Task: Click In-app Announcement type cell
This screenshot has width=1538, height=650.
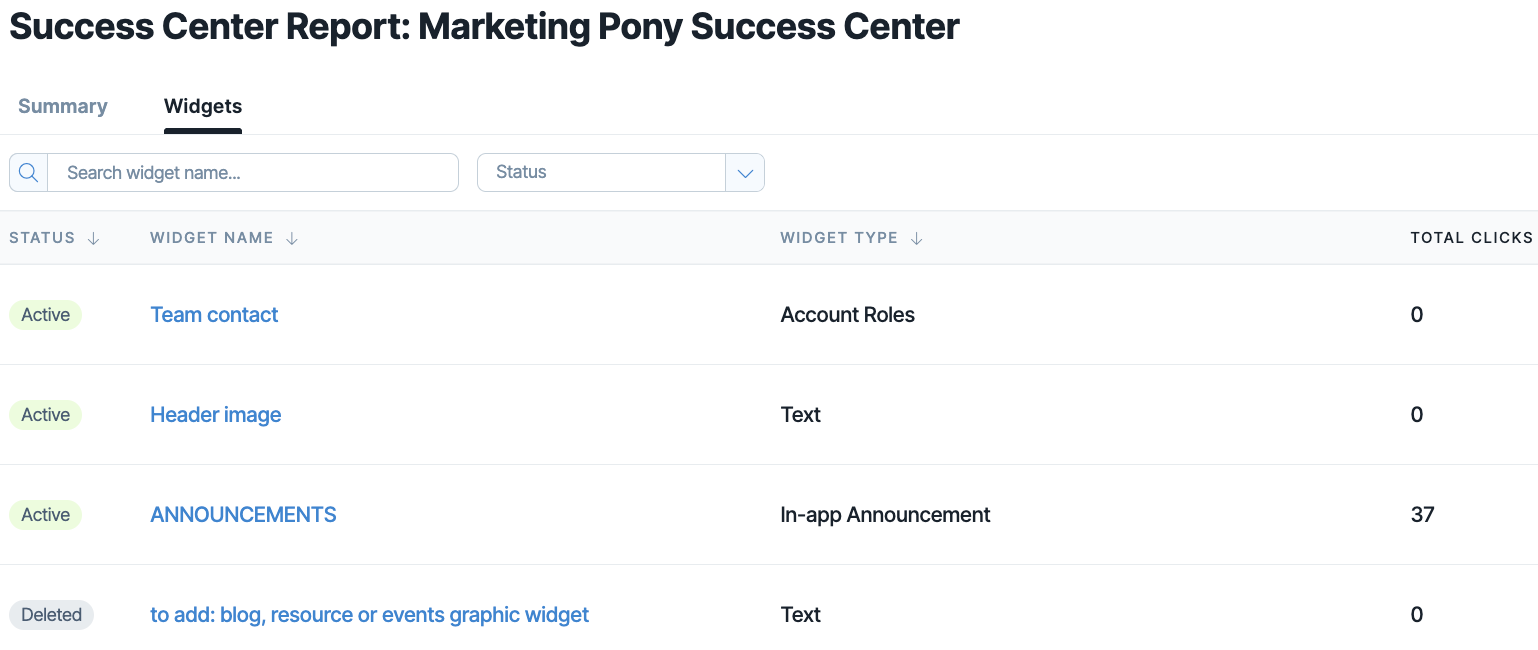Action: [x=885, y=514]
